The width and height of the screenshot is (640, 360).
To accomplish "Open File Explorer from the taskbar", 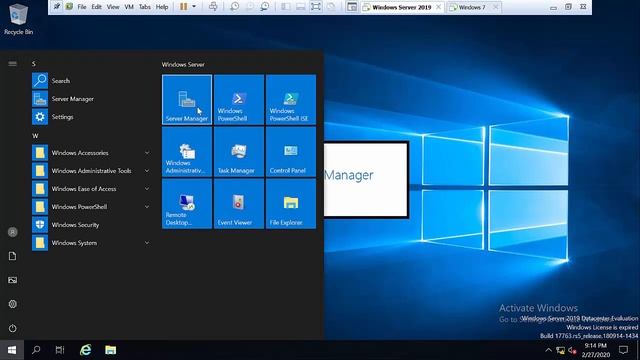I will (111, 350).
